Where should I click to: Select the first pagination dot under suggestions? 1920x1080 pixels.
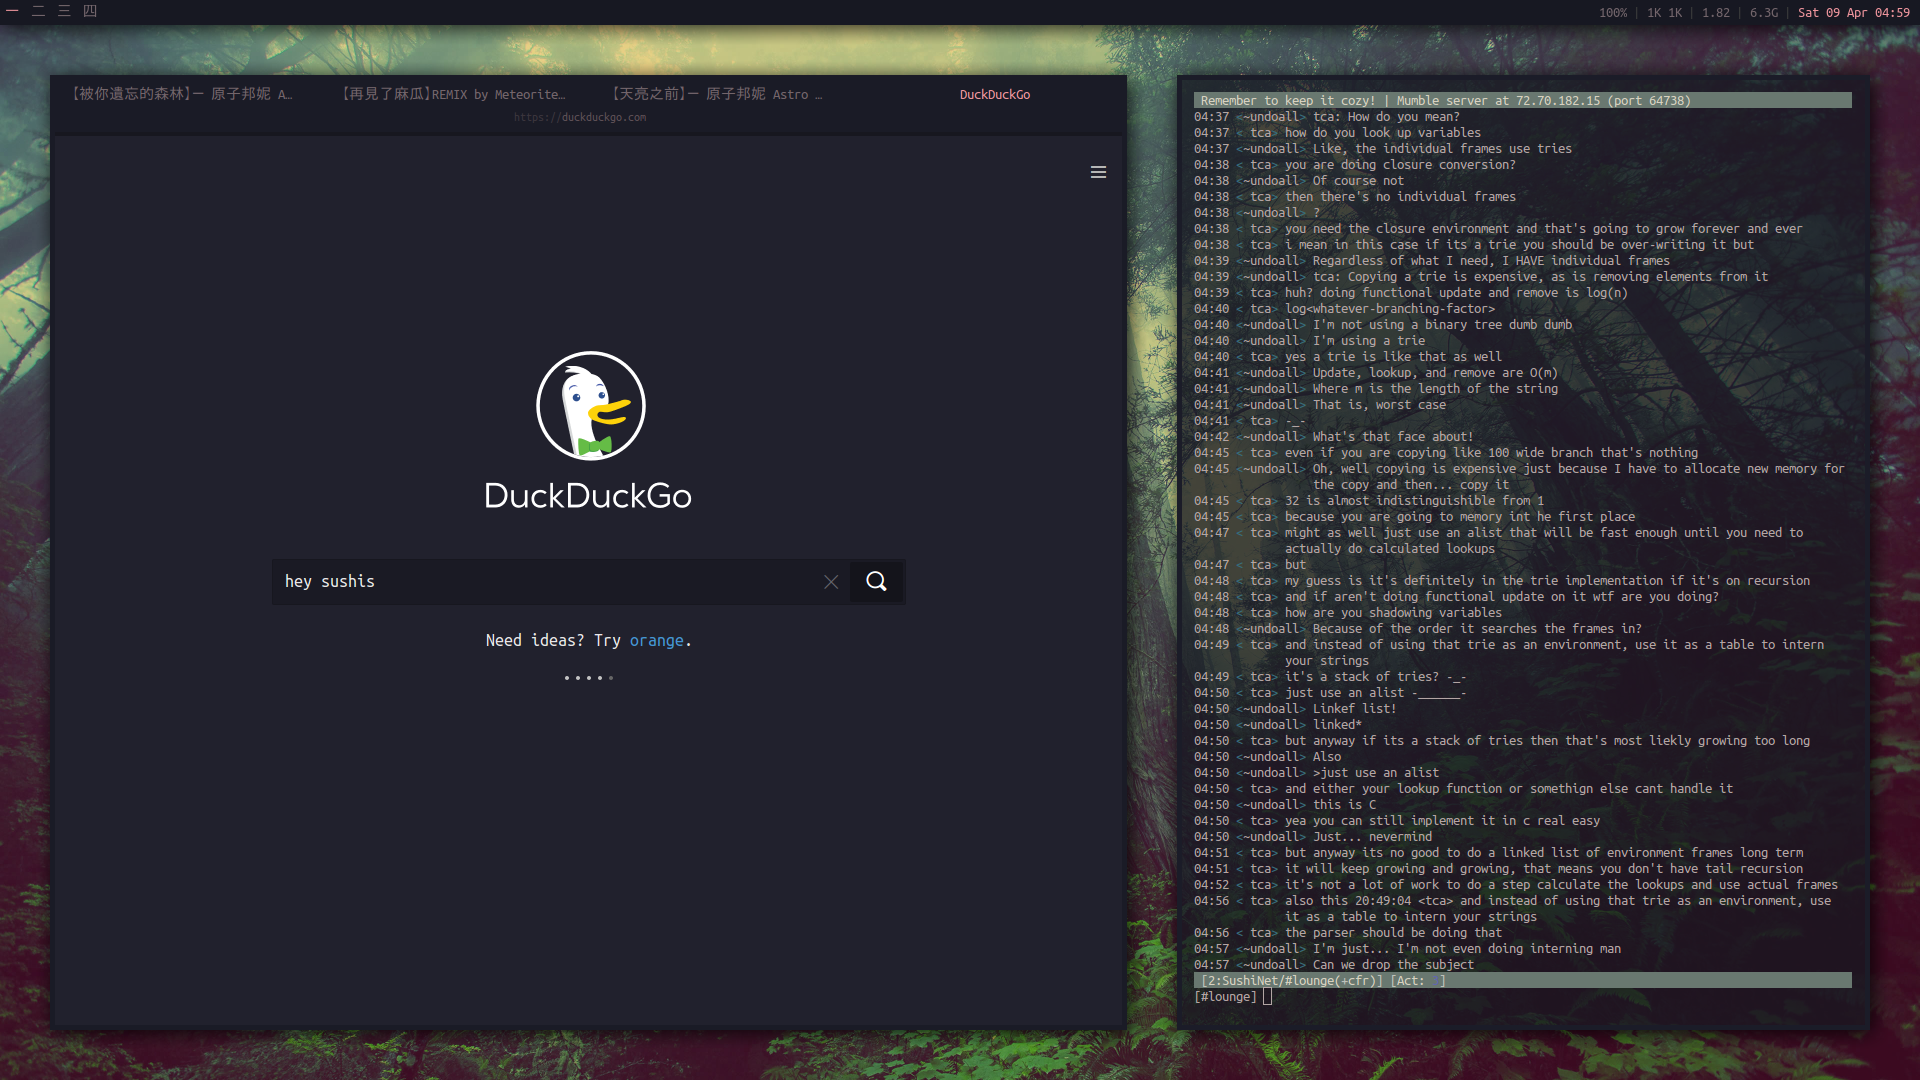click(566, 678)
